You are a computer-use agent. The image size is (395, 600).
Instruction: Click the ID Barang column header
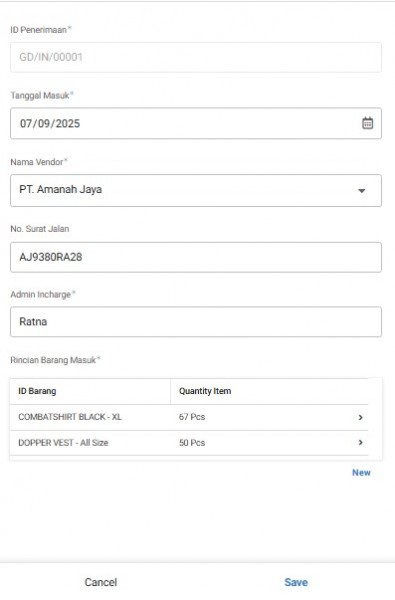click(37, 391)
